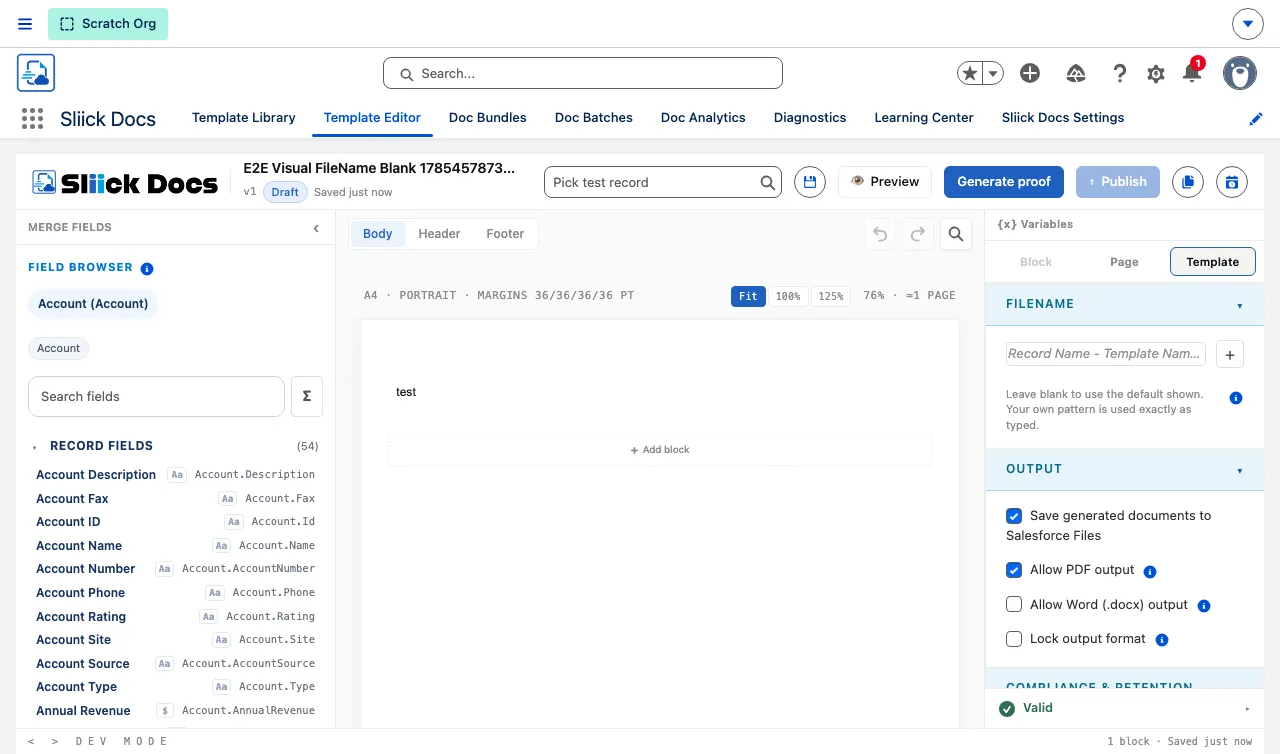Undo the last editor change
Viewport: 1280px width, 754px height.
(880, 234)
